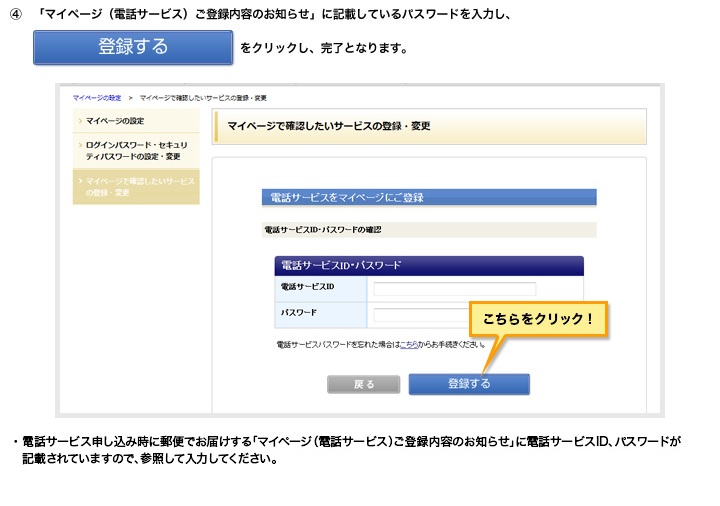
Task: Click the 電話サービスID input field
Action: click(x=454, y=289)
